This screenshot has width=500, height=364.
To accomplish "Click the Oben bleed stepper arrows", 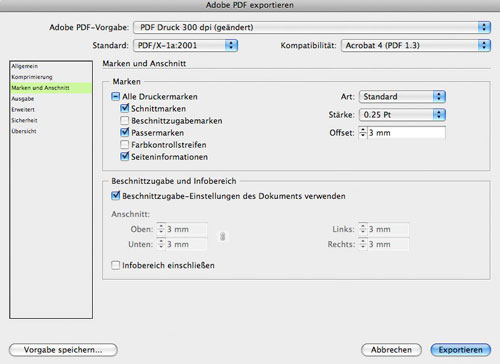I will point(161,229).
